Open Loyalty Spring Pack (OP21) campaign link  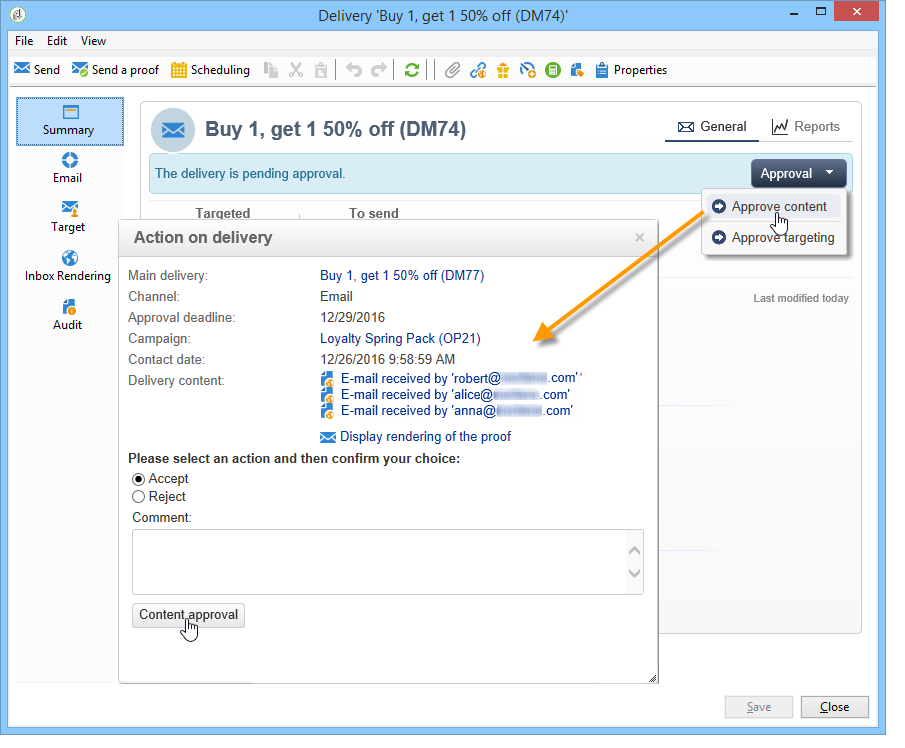click(x=401, y=339)
